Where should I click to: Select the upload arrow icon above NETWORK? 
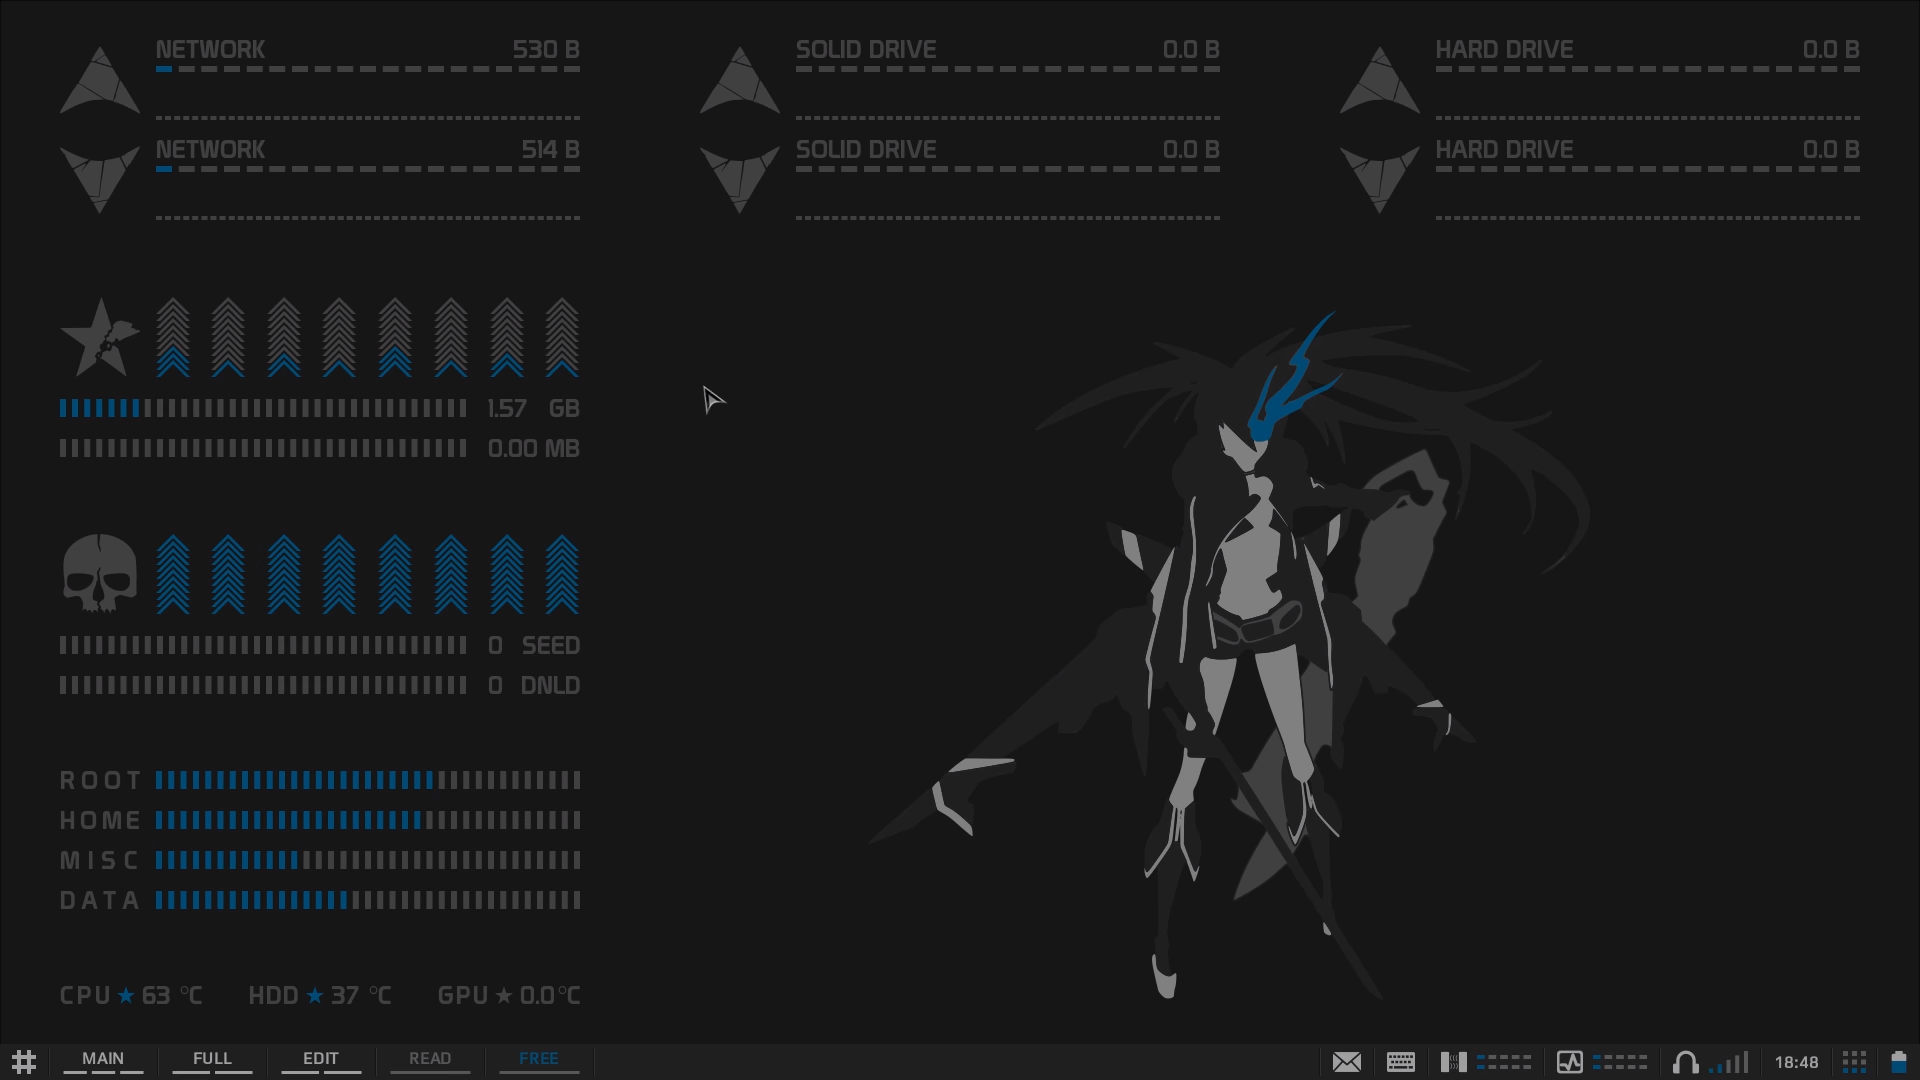[100, 78]
